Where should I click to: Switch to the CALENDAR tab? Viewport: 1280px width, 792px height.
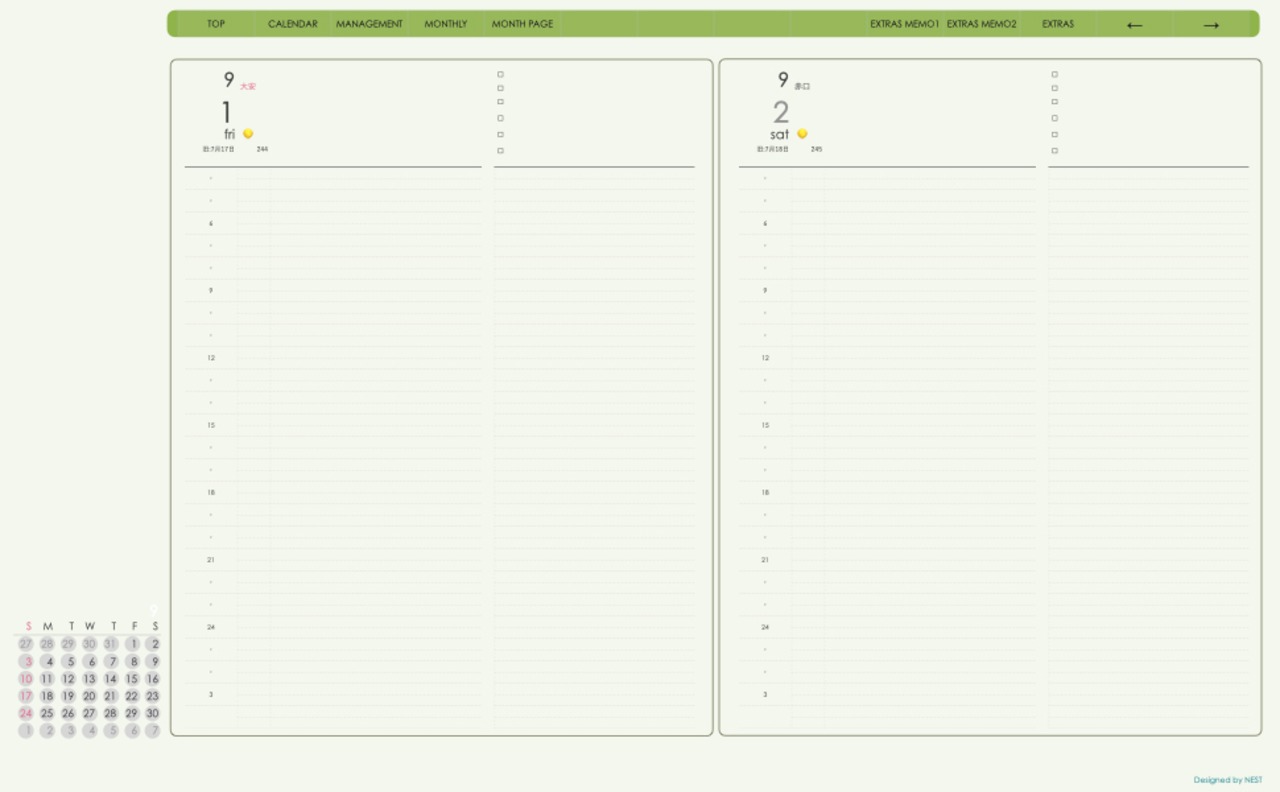(x=293, y=24)
